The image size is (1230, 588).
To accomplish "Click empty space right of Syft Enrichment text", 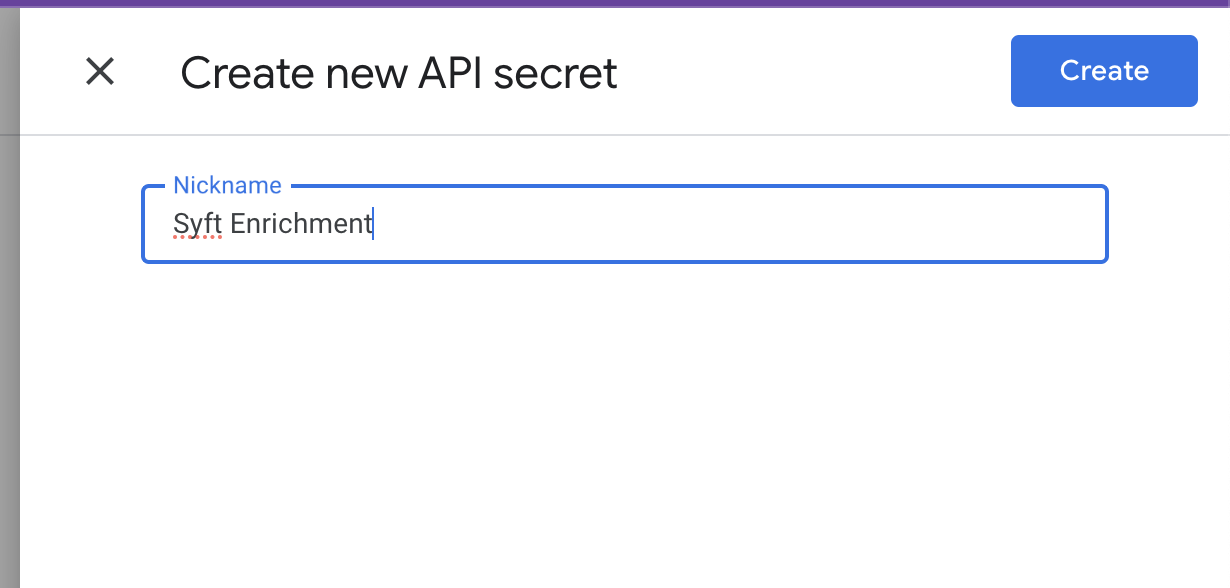I will (740, 224).
